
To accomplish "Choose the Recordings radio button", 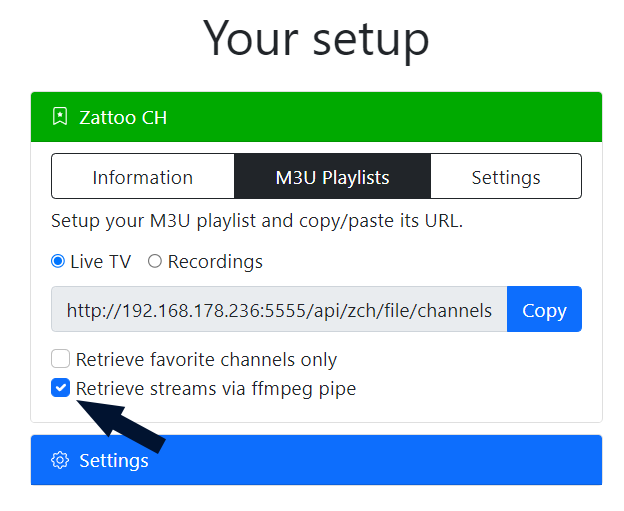I will [155, 261].
